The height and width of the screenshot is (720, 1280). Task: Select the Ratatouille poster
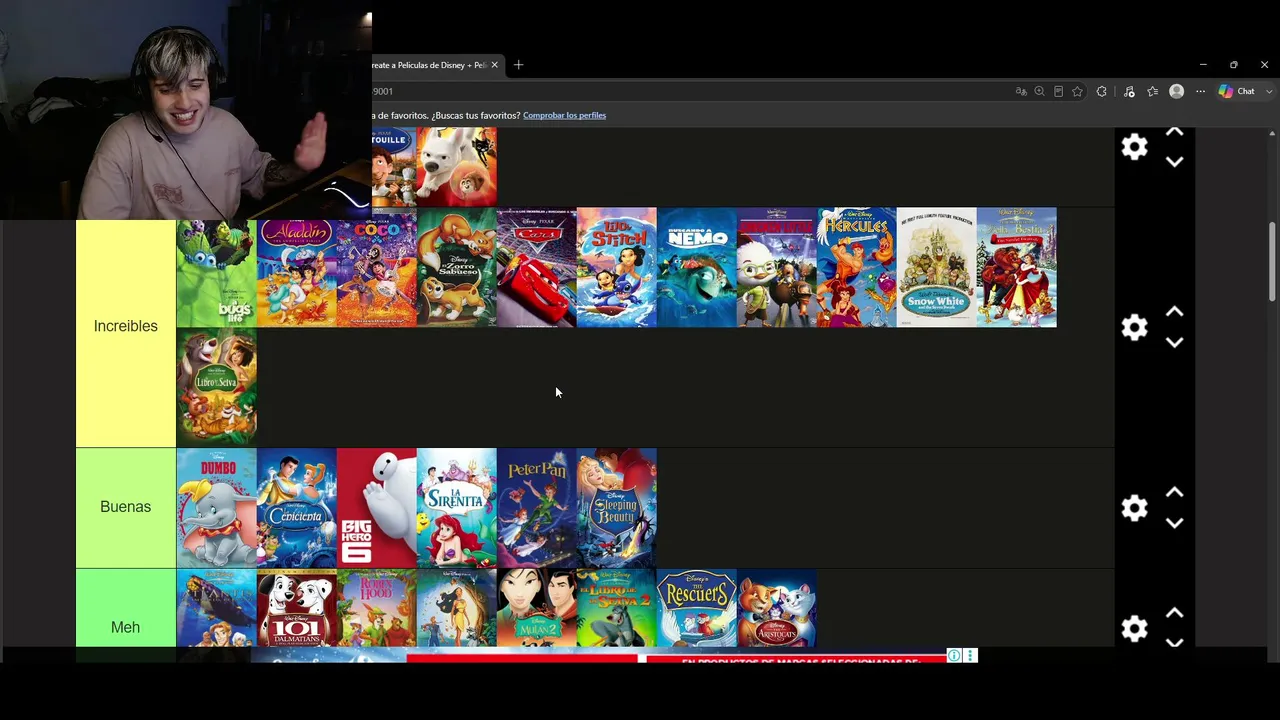[394, 167]
